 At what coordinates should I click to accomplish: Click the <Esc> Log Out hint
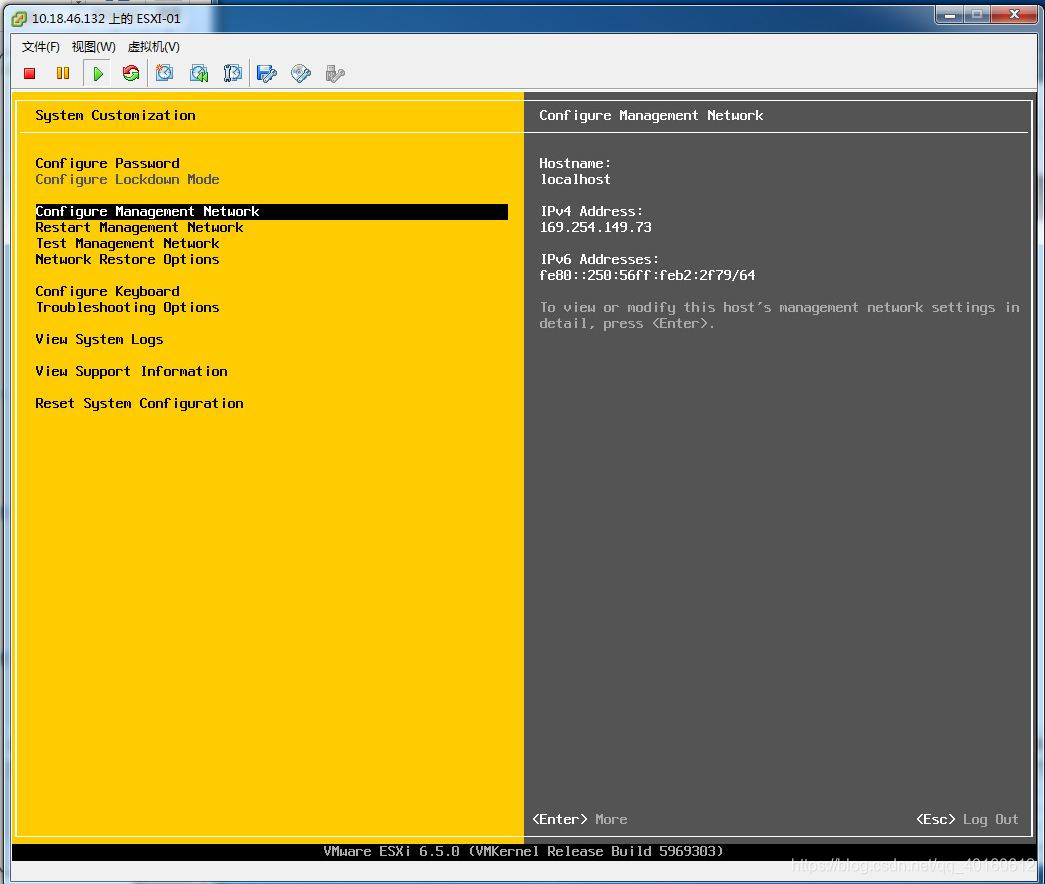(x=968, y=819)
